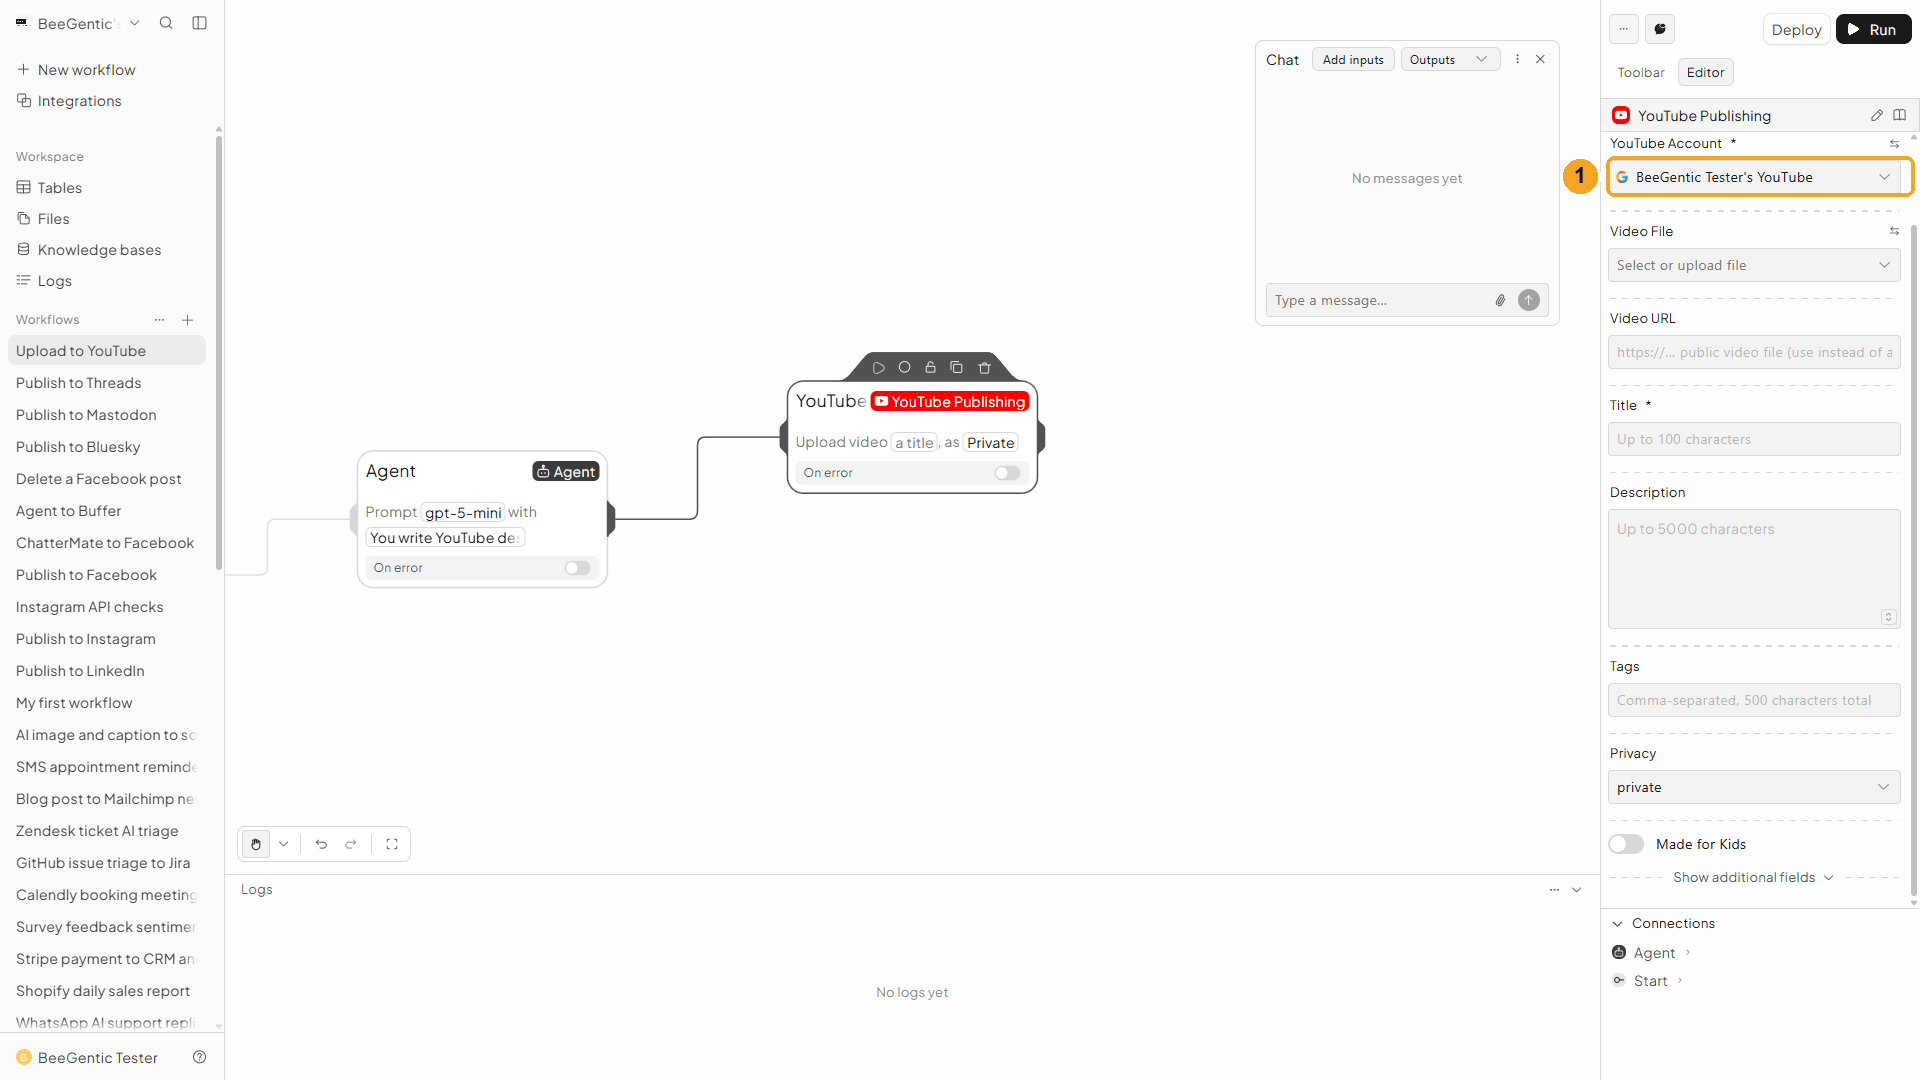The height and width of the screenshot is (1080, 1920).
Task: Open Workflows section more options
Action: pos(160,320)
